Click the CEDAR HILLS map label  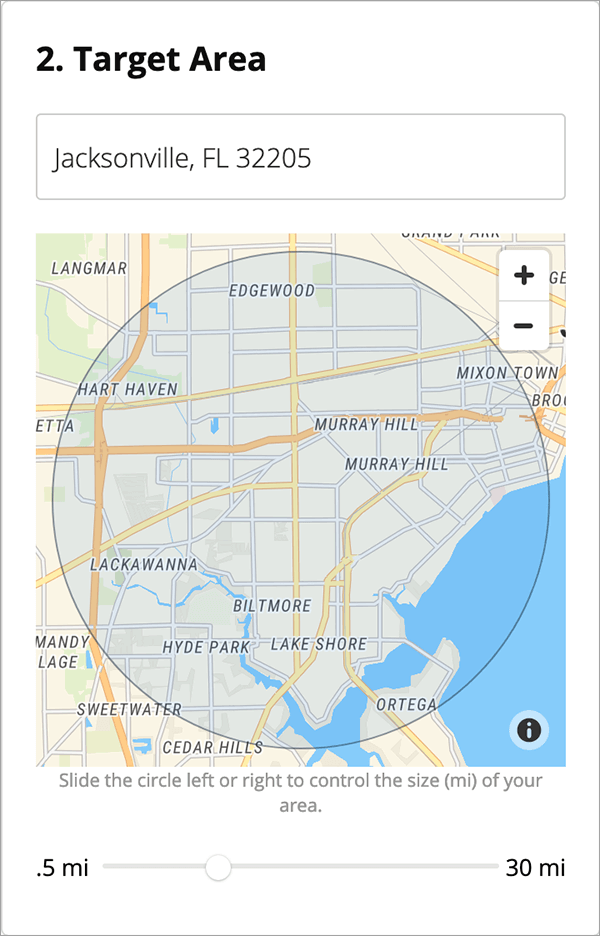pyautogui.click(x=213, y=747)
